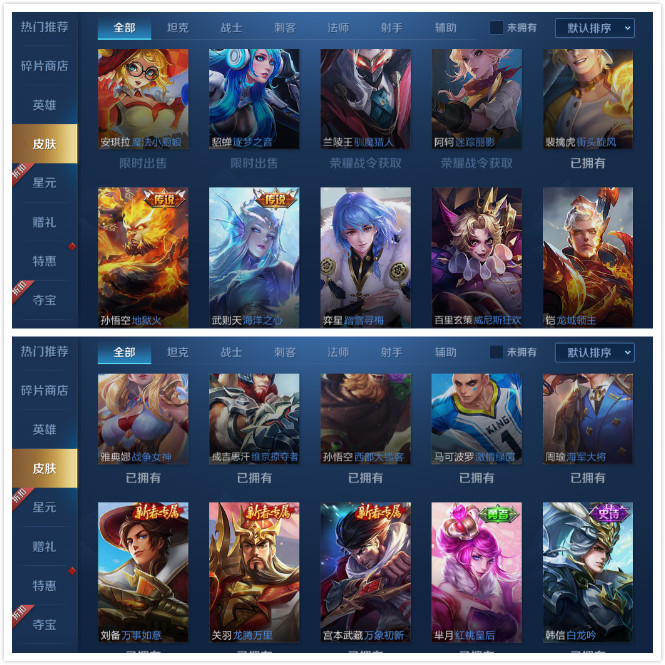Select 貂蝉 逐梦之音 skin card
This screenshot has width=665, height=665.
coord(254,99)
